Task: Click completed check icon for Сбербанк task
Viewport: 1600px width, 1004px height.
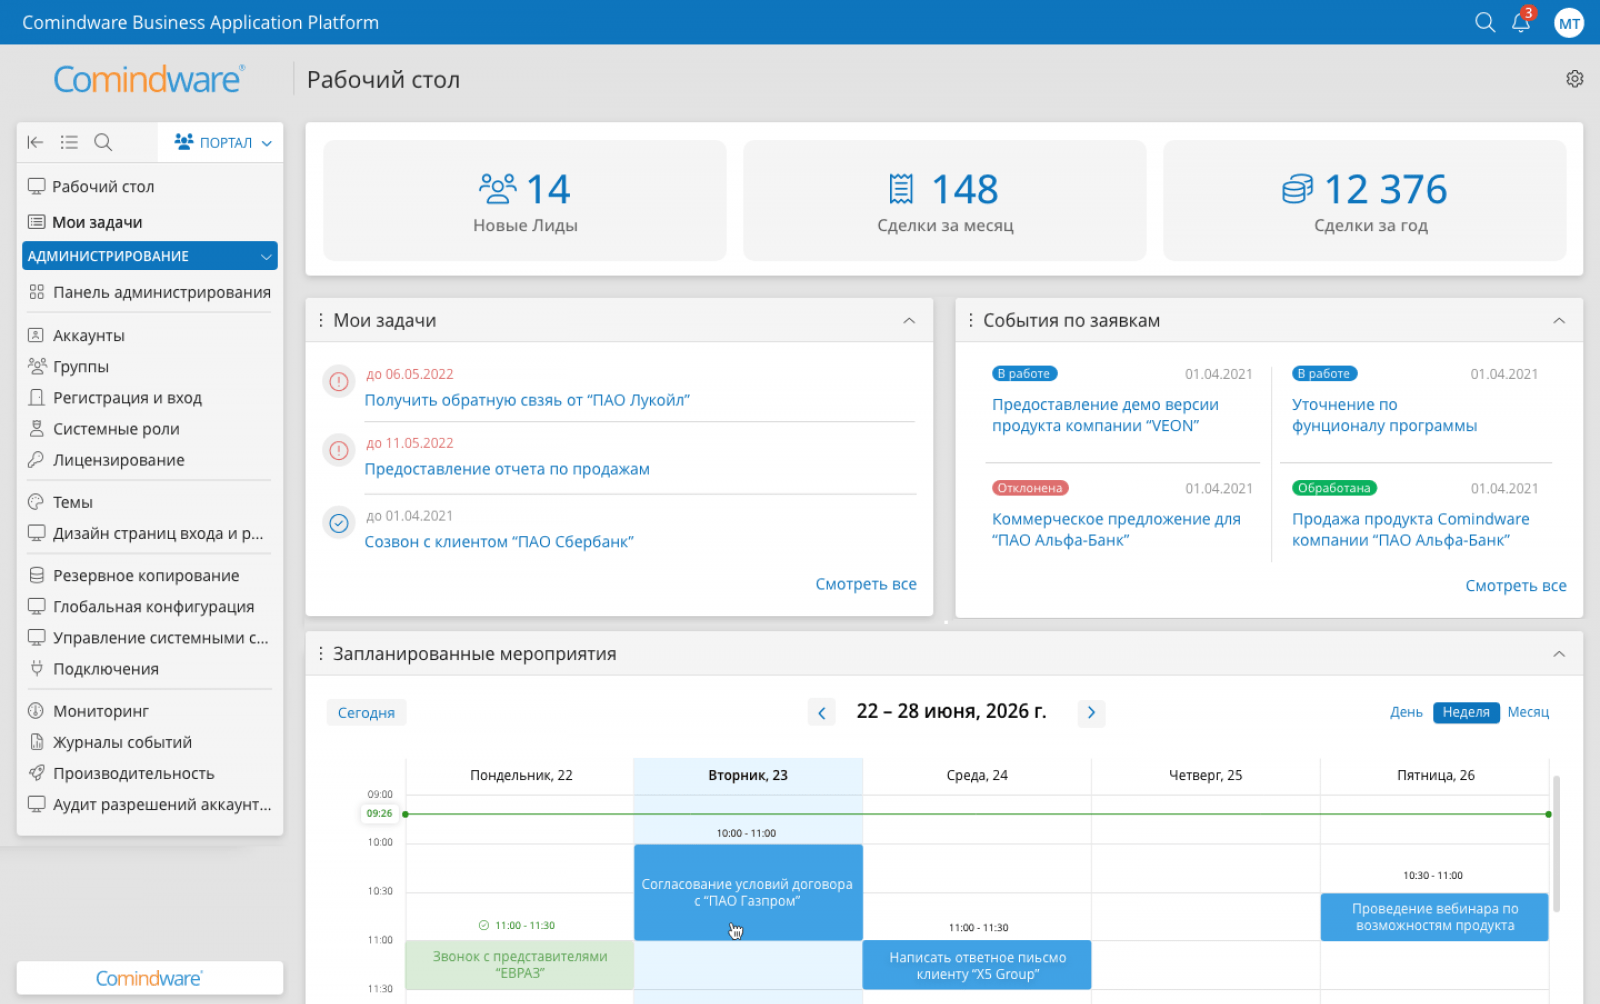Action: pos(339,523)
